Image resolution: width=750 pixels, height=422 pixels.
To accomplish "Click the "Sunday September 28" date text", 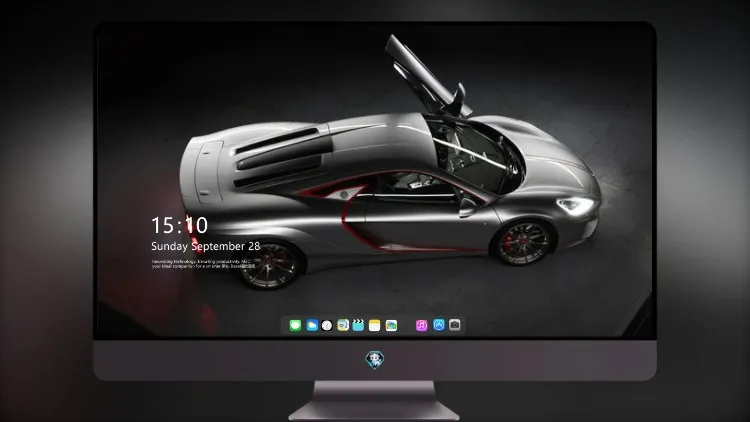I will (x=206, y=246).
